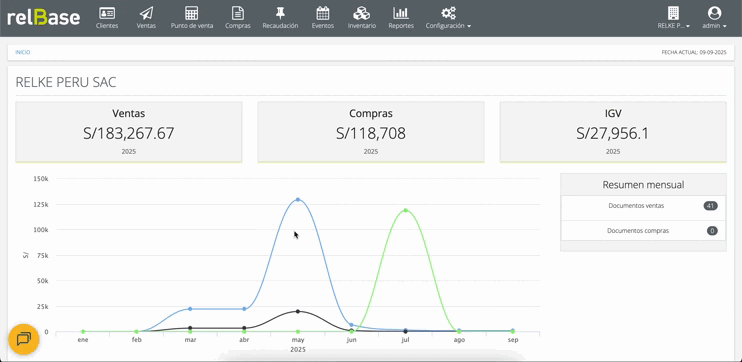Viewport: 742px width, 362px height.
Task: Click the jul month axis label
Action: pyautogui.click(x=406, y=340)
